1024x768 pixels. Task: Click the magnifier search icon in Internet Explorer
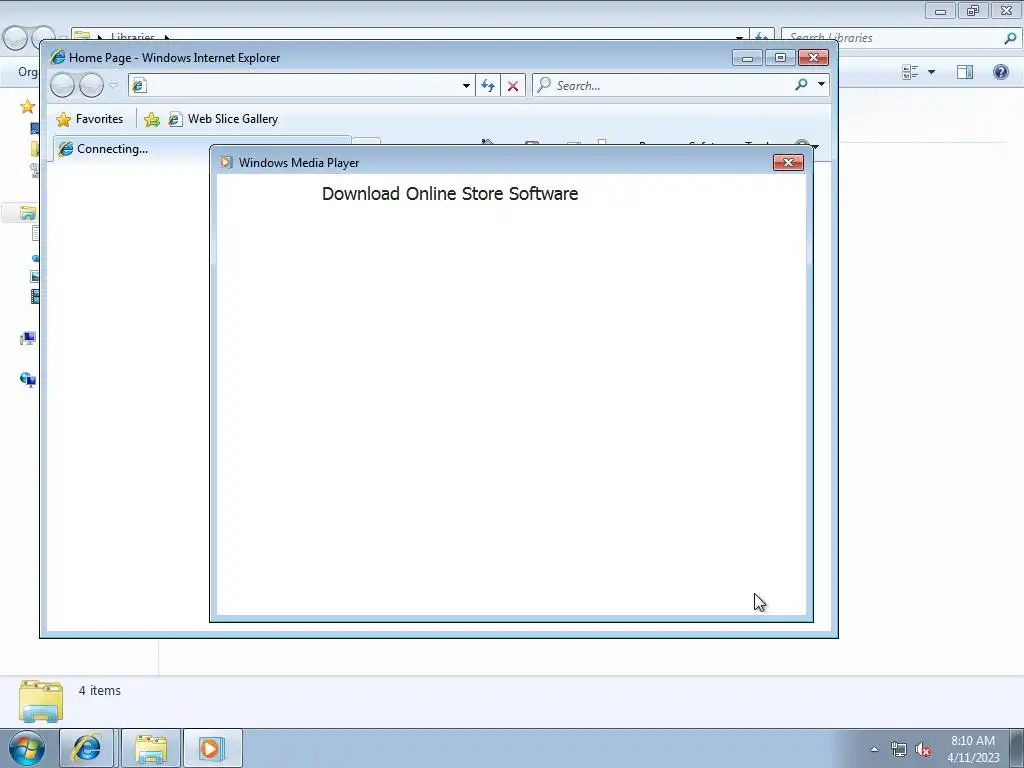tap(801, 84)
